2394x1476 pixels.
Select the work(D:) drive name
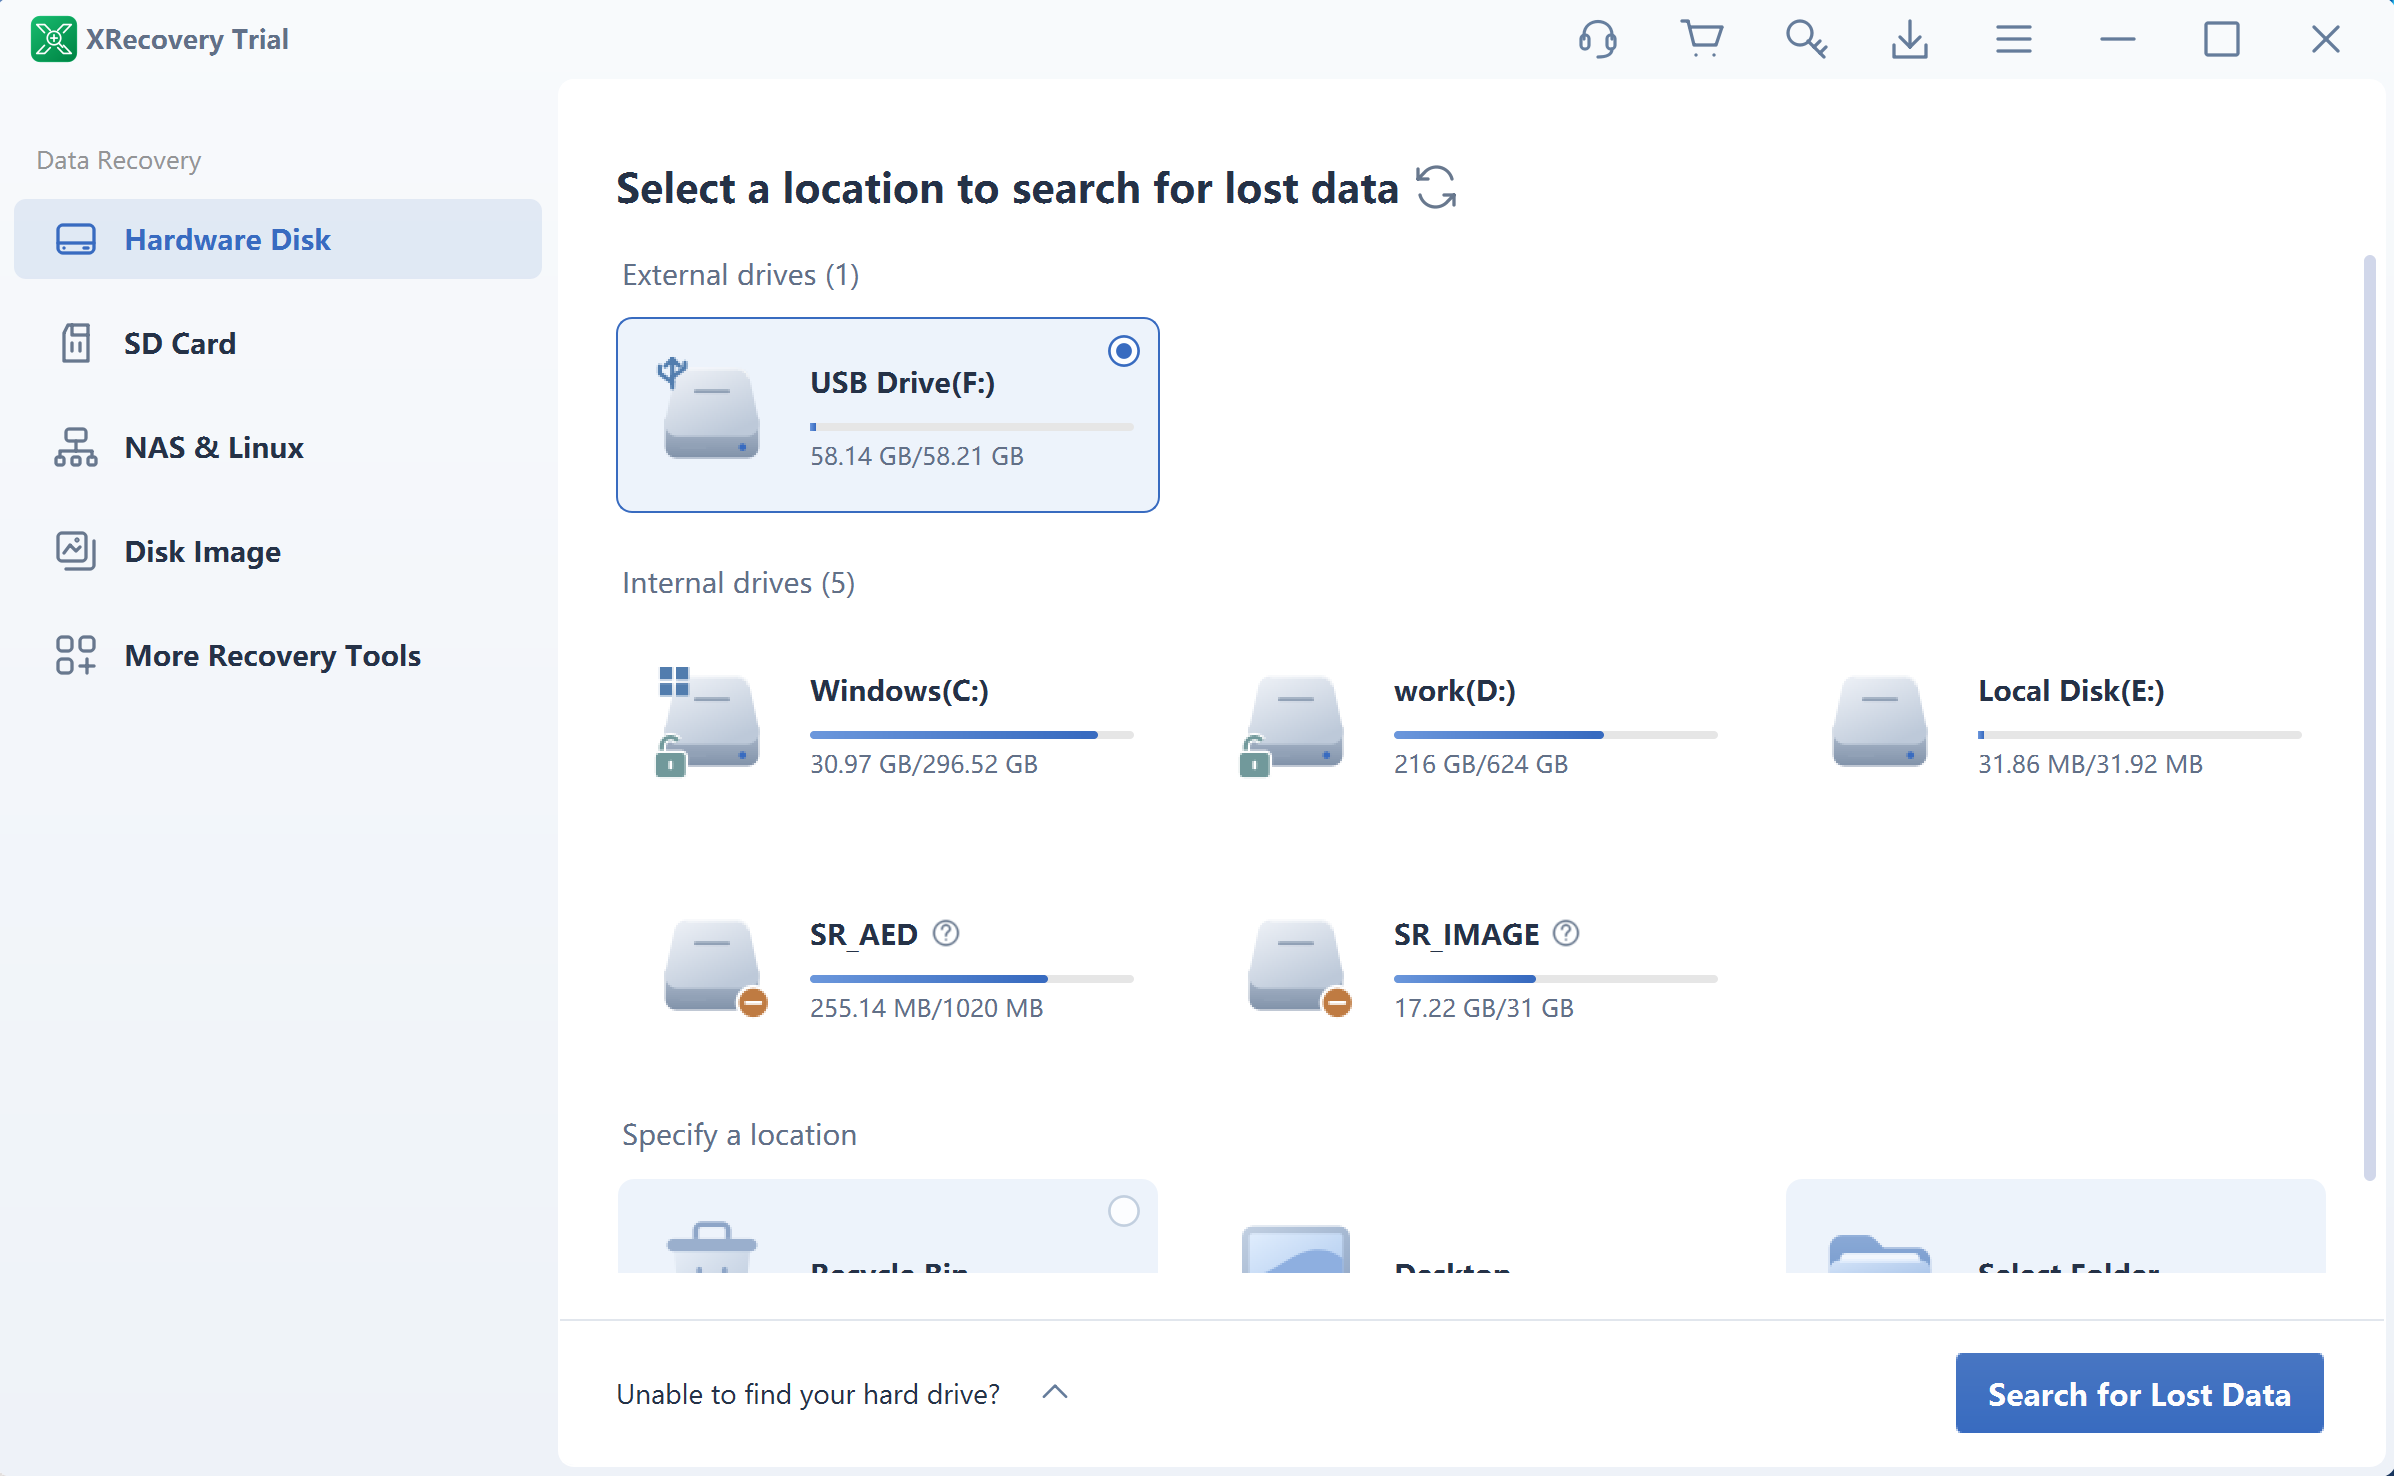coord(1455,691)
